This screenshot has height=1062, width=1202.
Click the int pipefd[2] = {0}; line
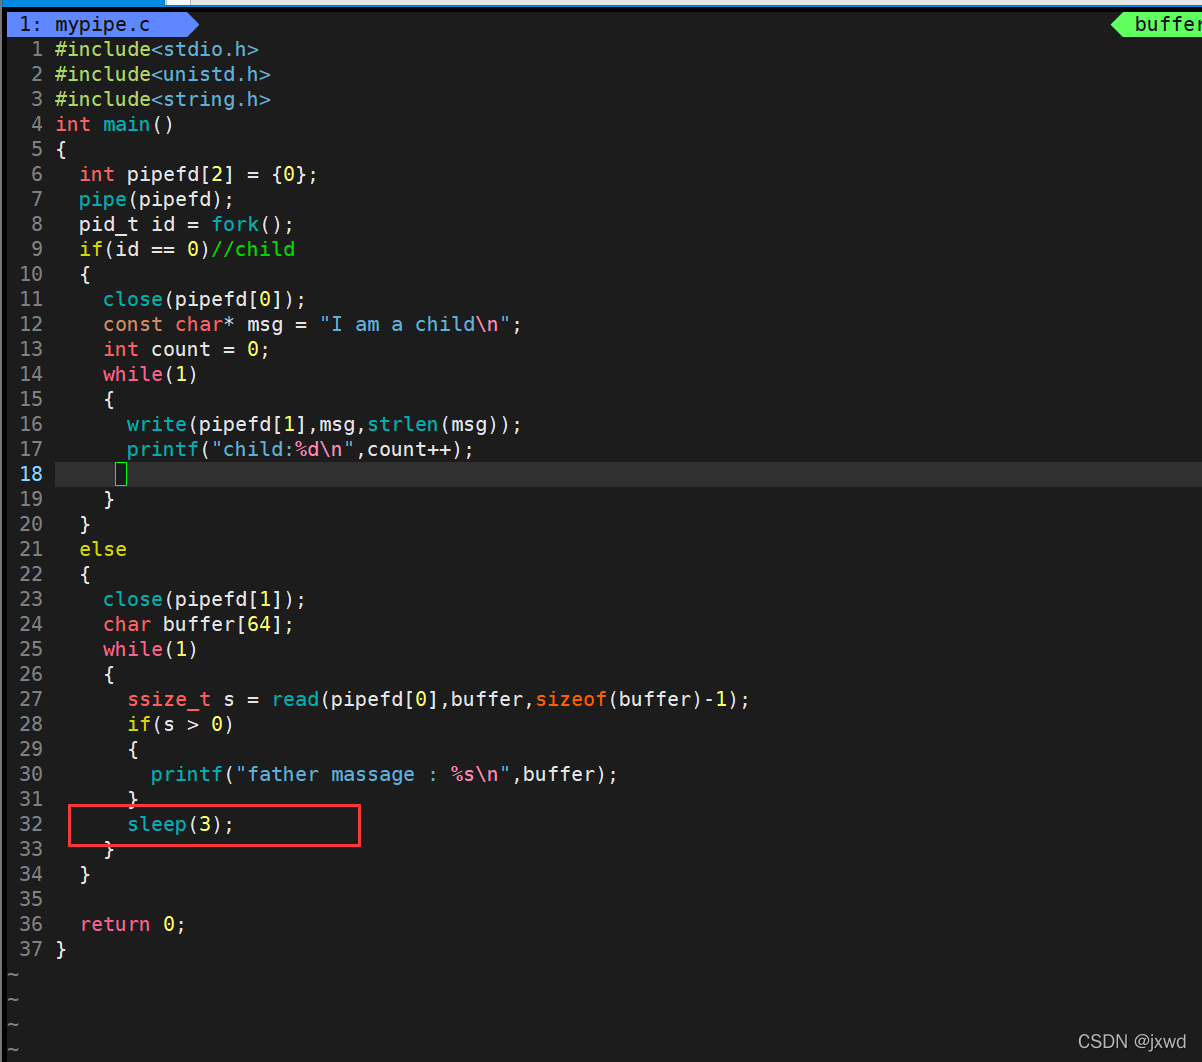pos(199,174)
